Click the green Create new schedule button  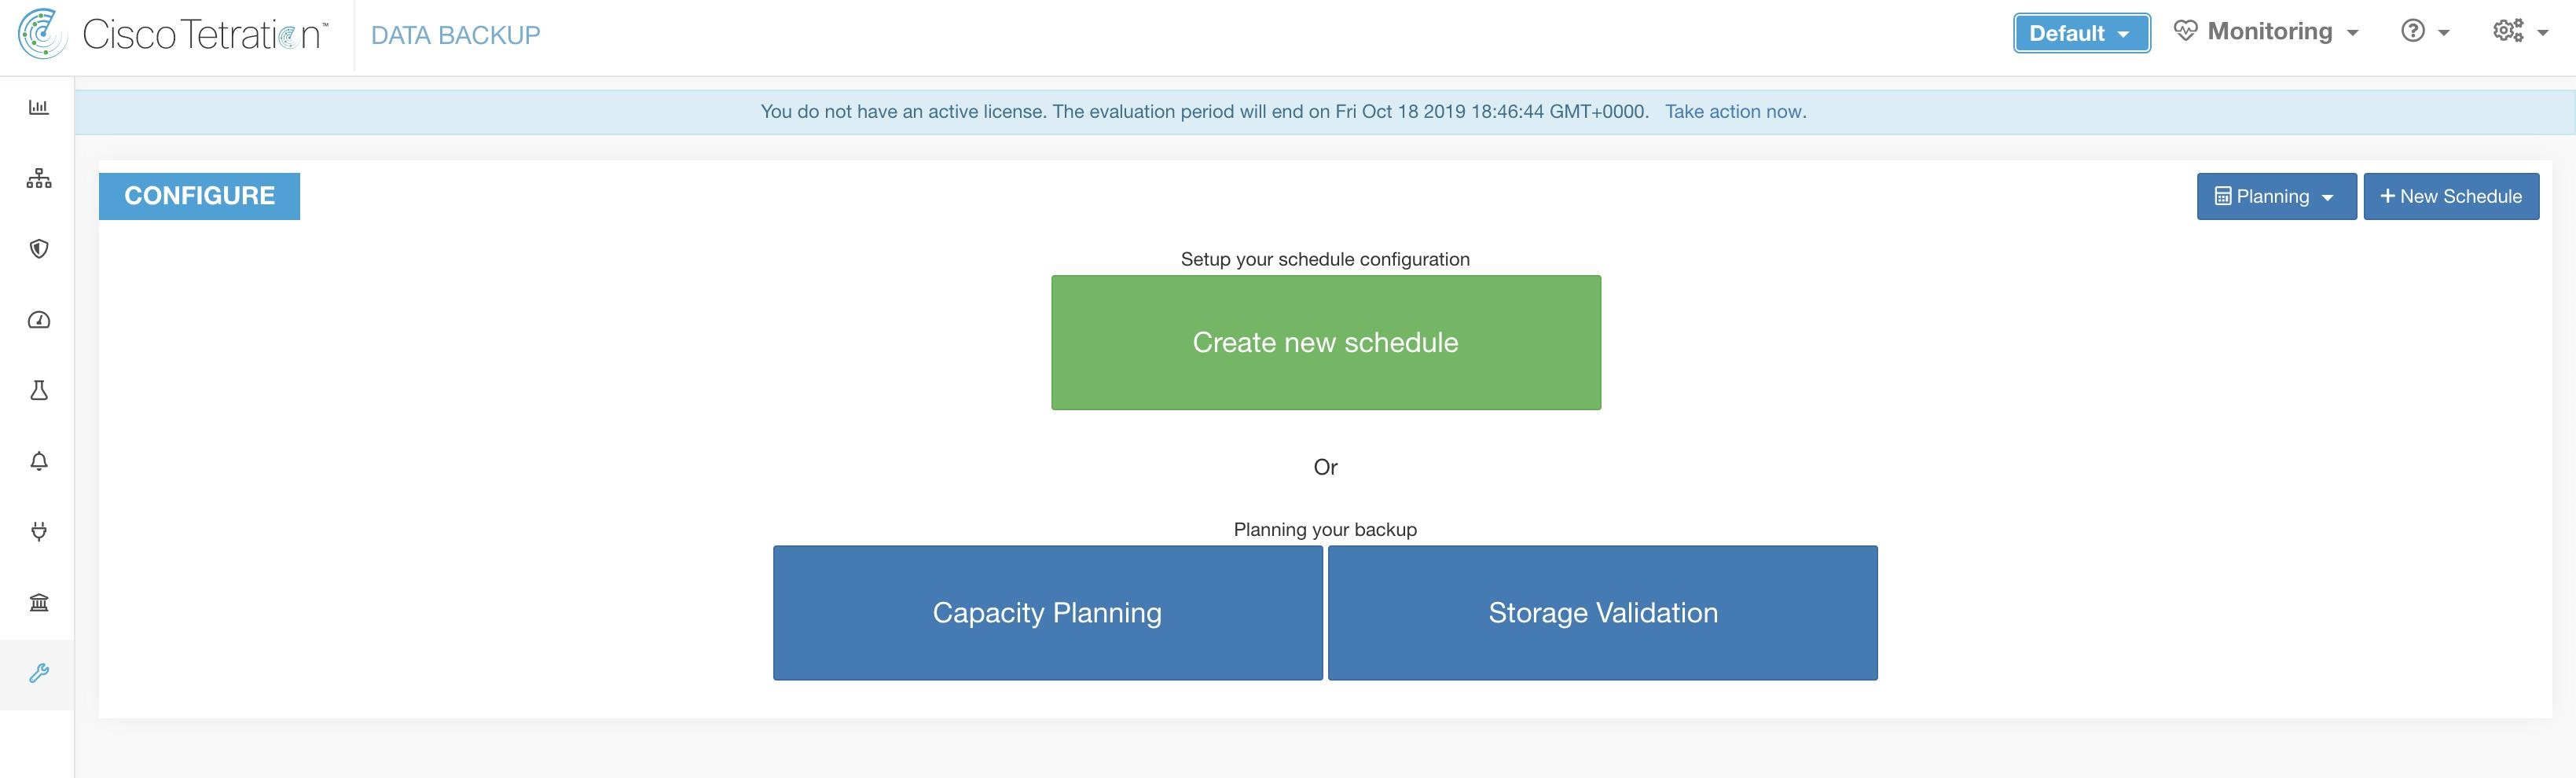coord(1325,342)
